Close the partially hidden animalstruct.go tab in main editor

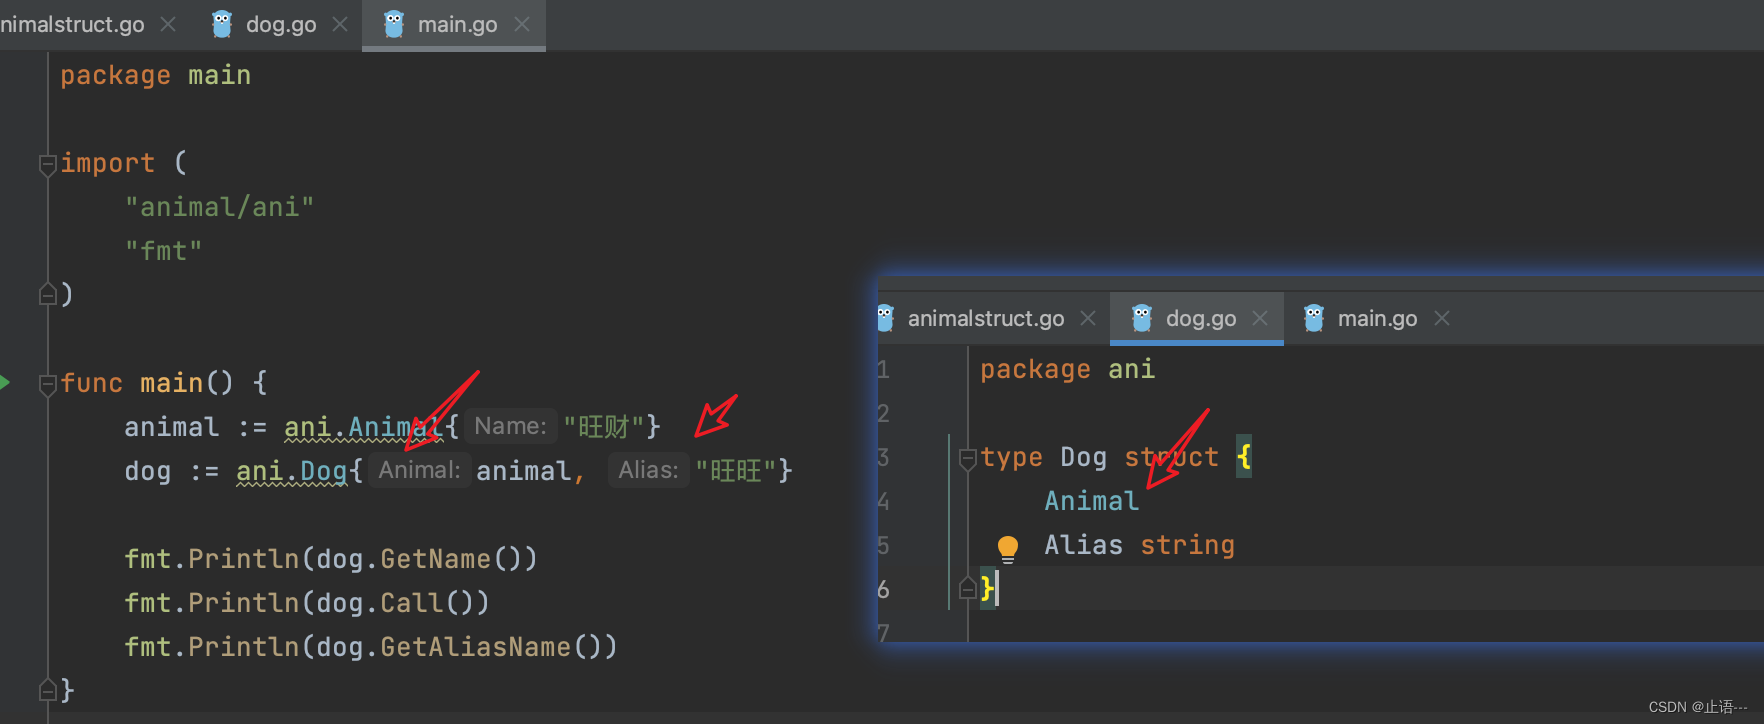coord(168,24)
